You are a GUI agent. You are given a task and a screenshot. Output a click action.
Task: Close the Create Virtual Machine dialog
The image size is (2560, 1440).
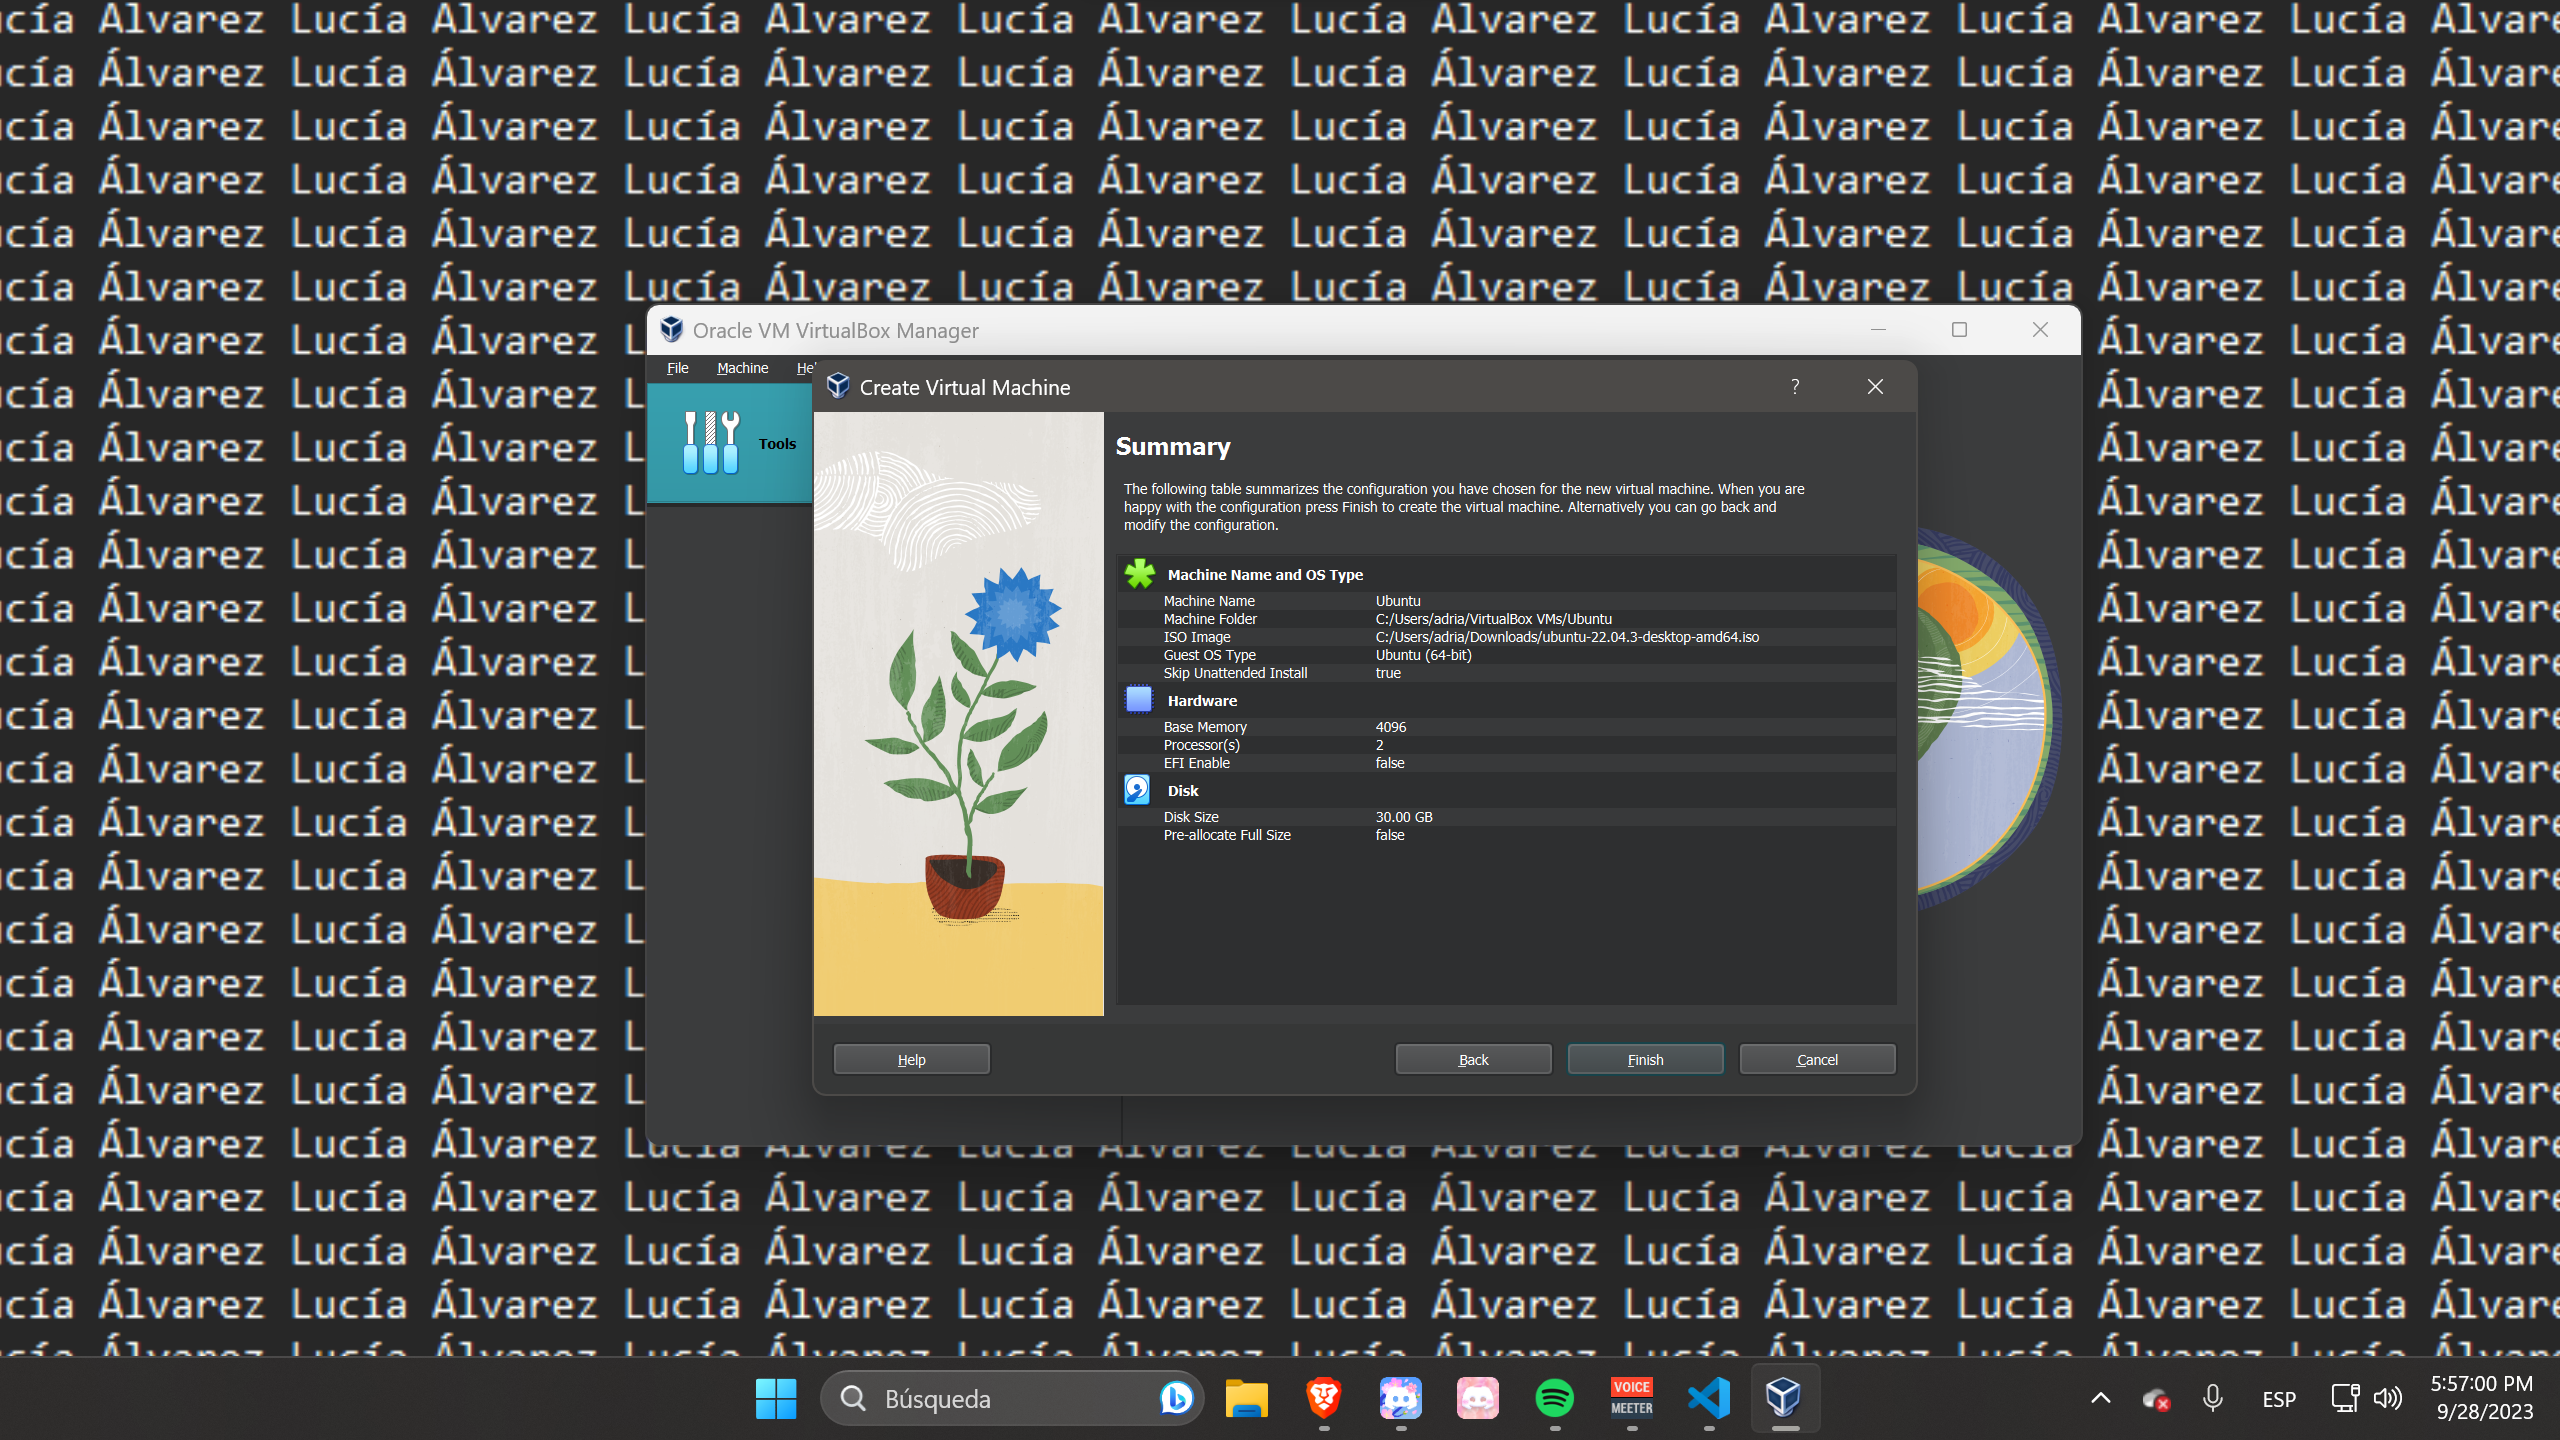tap(1875, 387)
